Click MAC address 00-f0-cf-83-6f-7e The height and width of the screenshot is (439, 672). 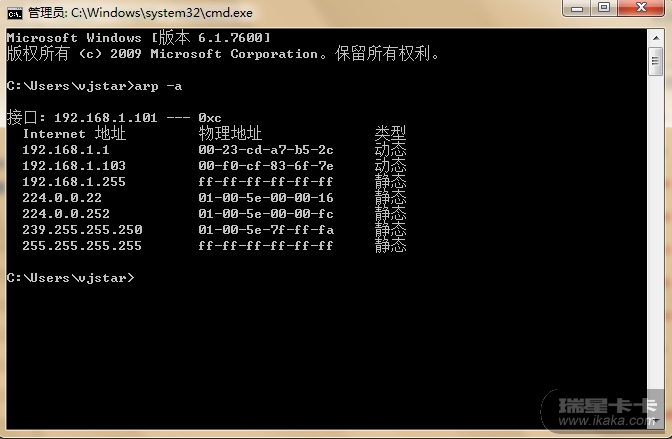point(266,166)
